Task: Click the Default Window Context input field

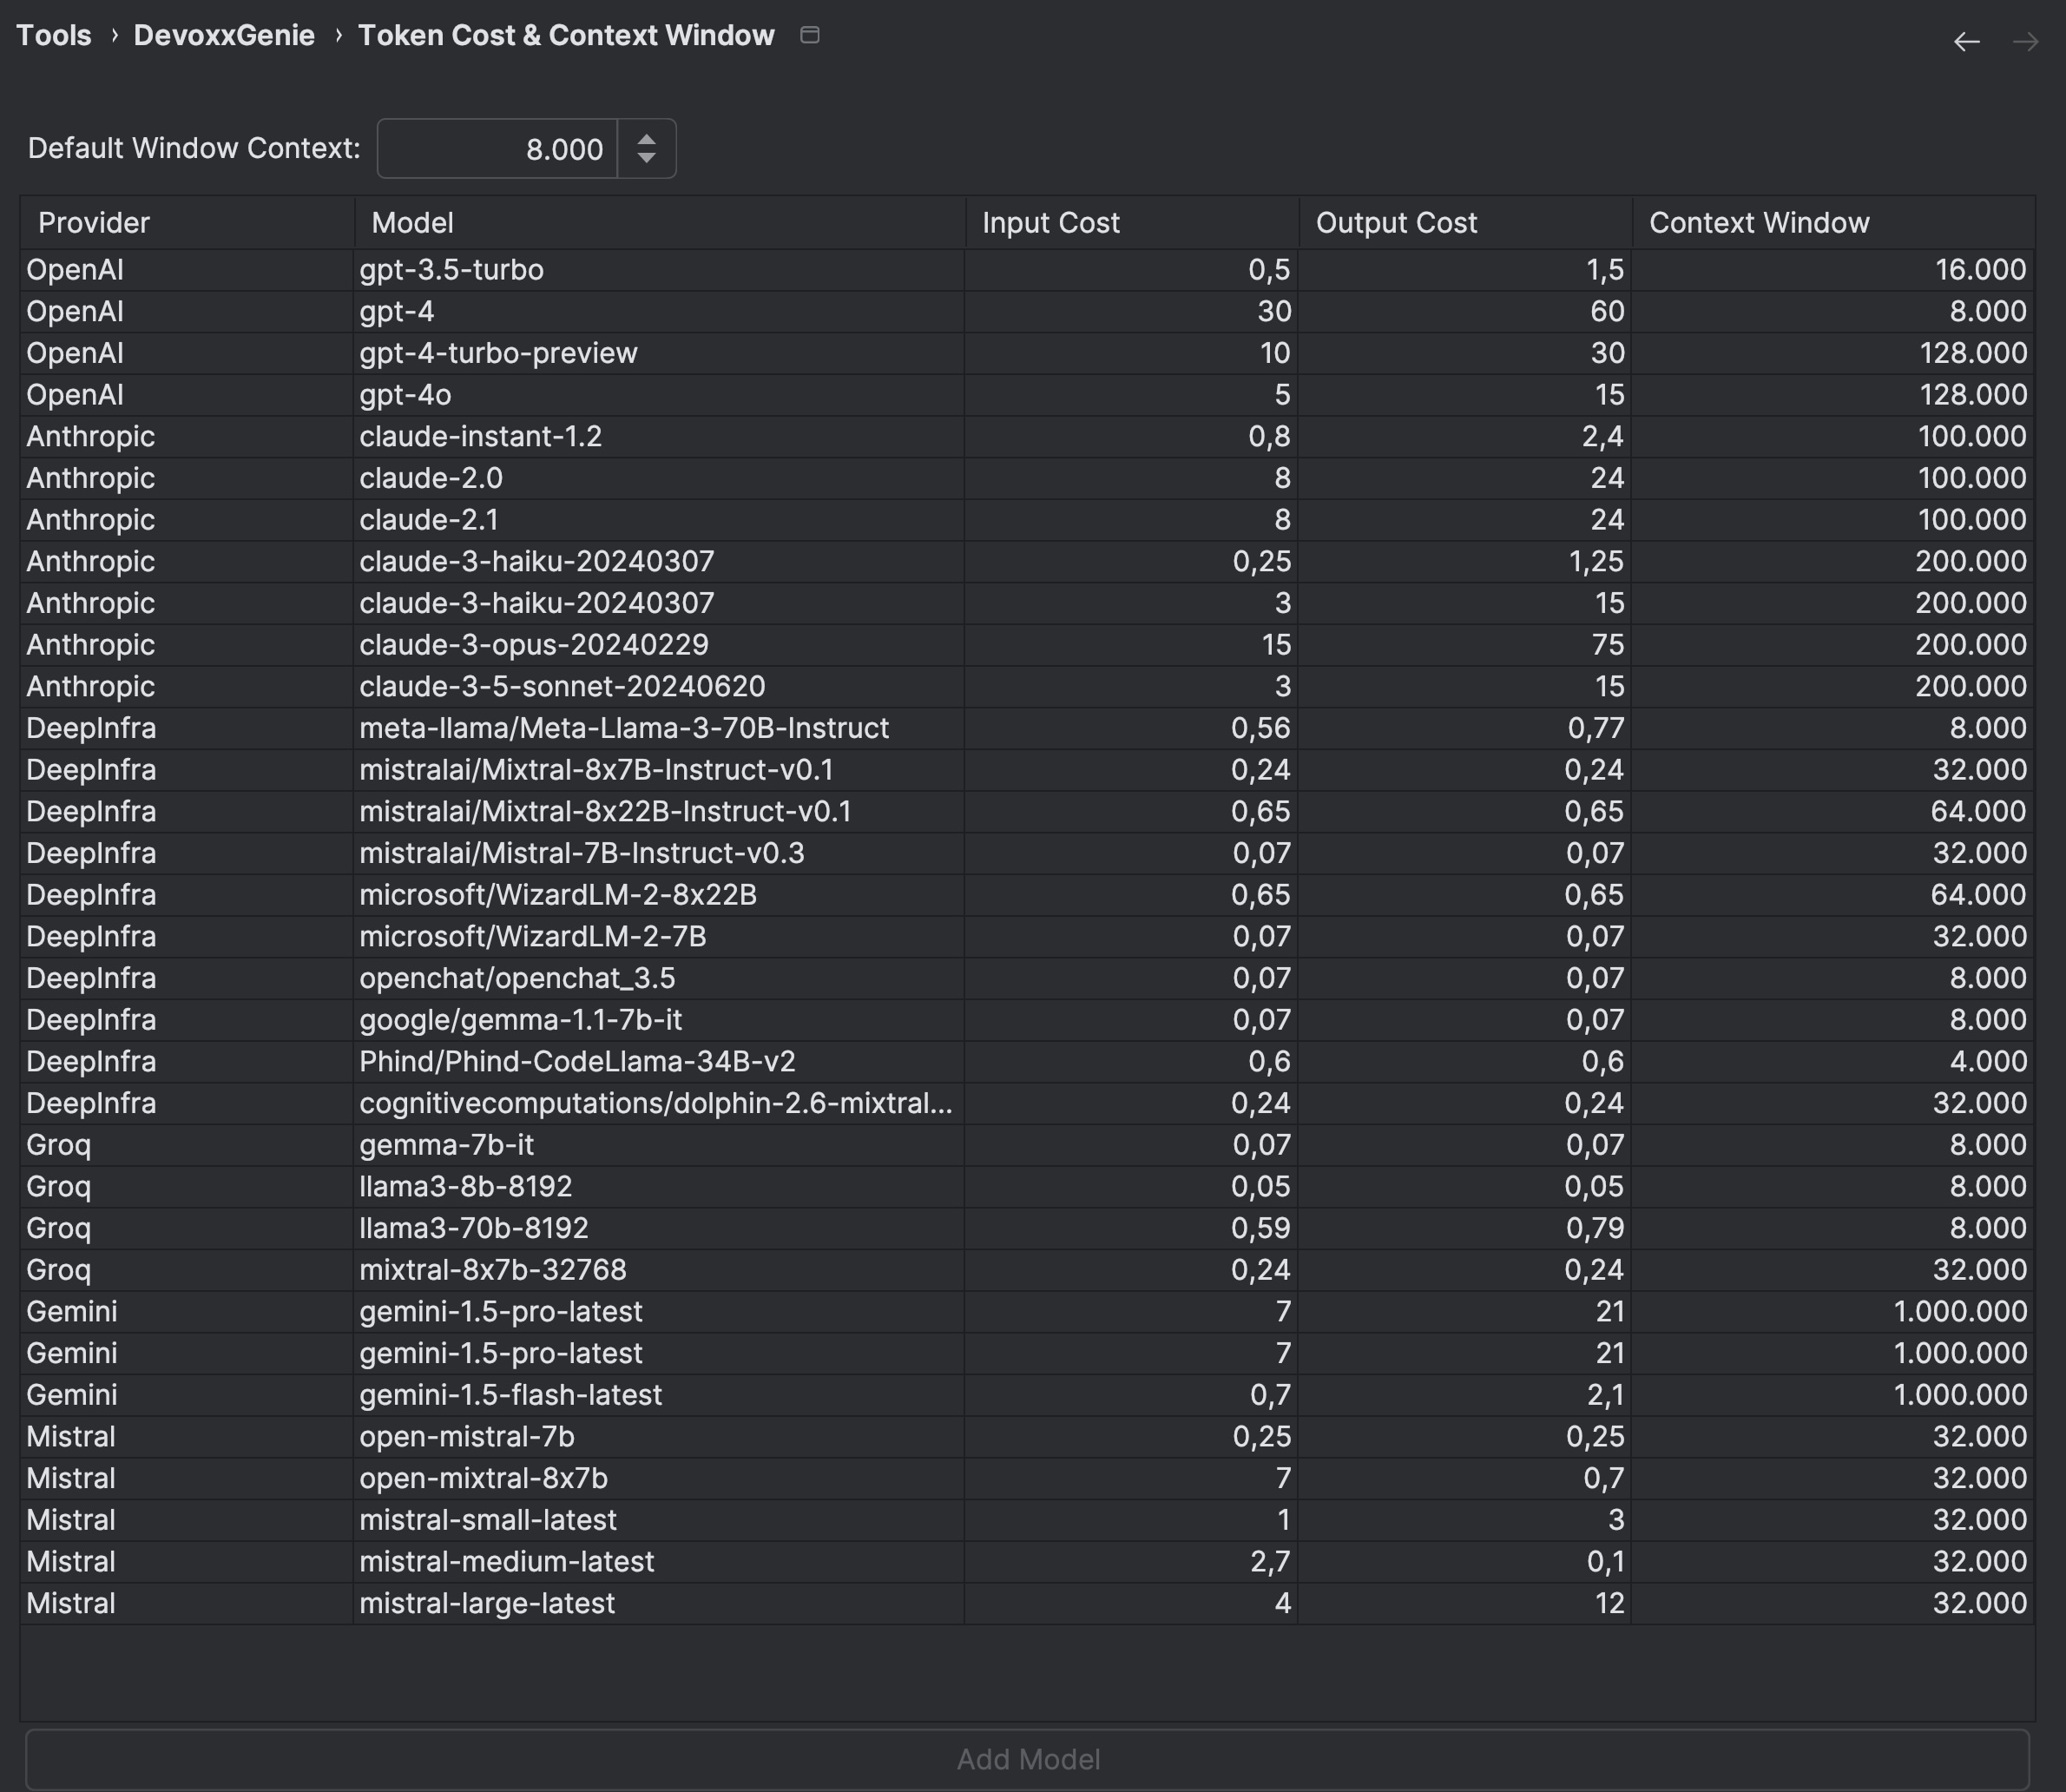Action: coord(497,149)
